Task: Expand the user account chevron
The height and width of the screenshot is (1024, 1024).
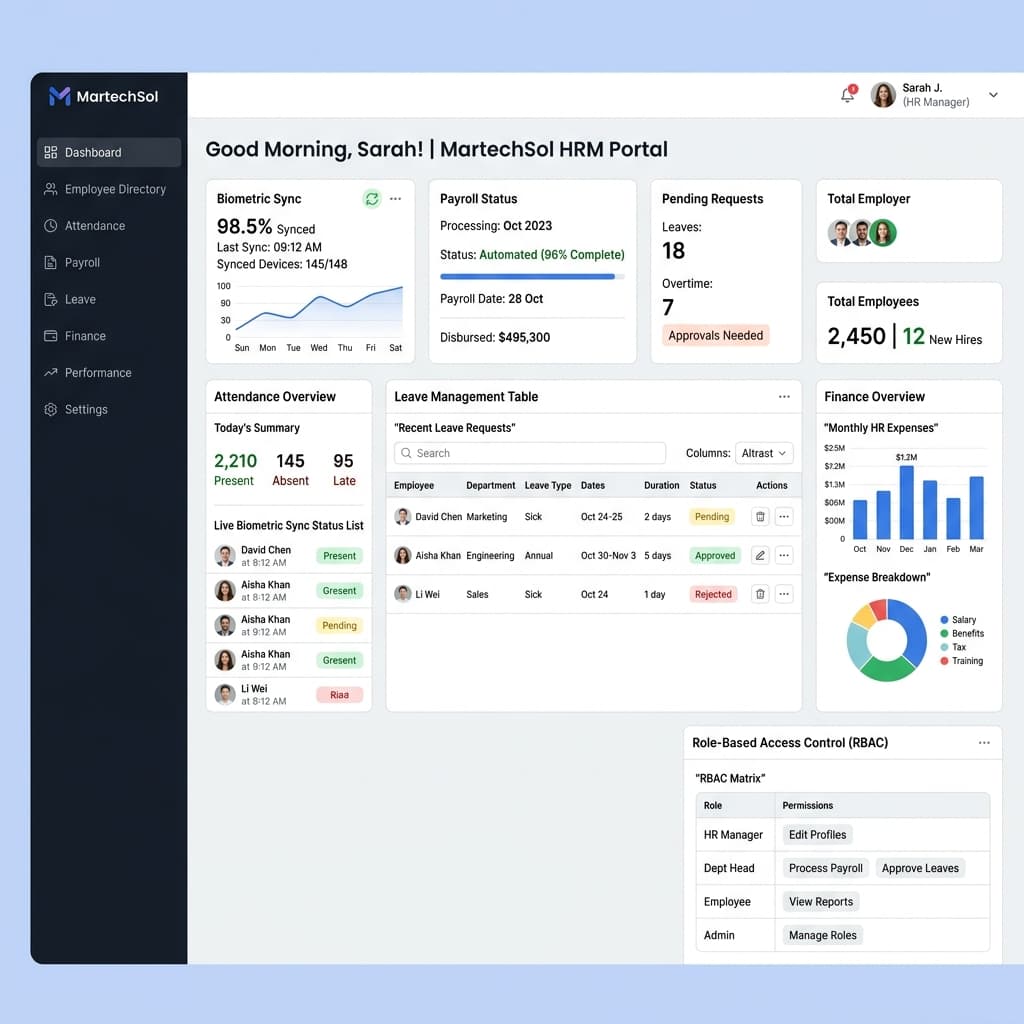Action: [993, 95]
